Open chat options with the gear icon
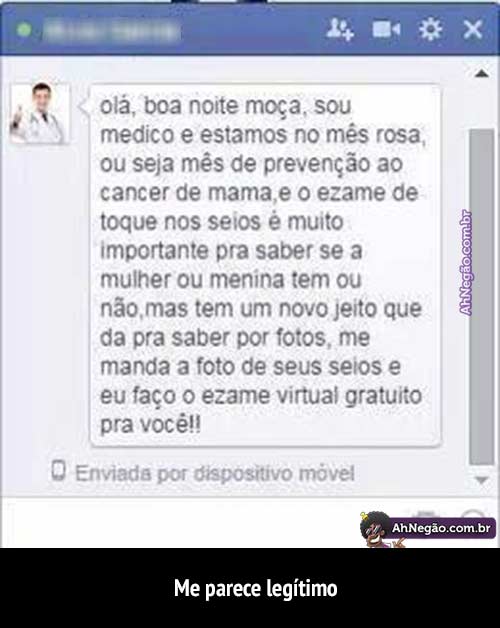The width and height of the screenshot is (500, 628). tap(430, 29)
